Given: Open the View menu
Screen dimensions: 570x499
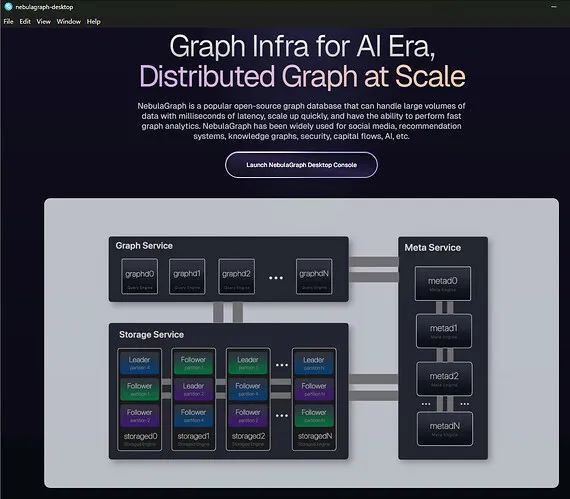Looking at the screenshot, I should tap(44, 21).
